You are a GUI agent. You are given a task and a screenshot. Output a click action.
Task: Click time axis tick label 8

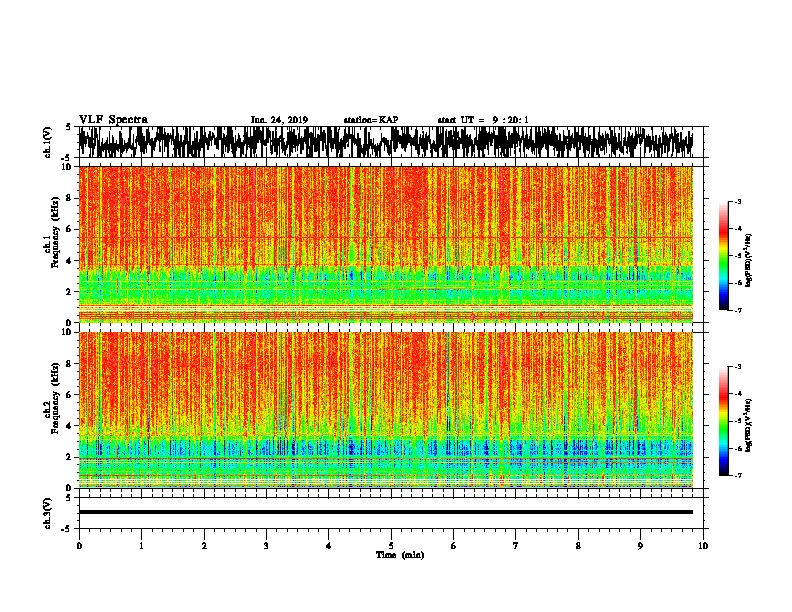[578, 546]
